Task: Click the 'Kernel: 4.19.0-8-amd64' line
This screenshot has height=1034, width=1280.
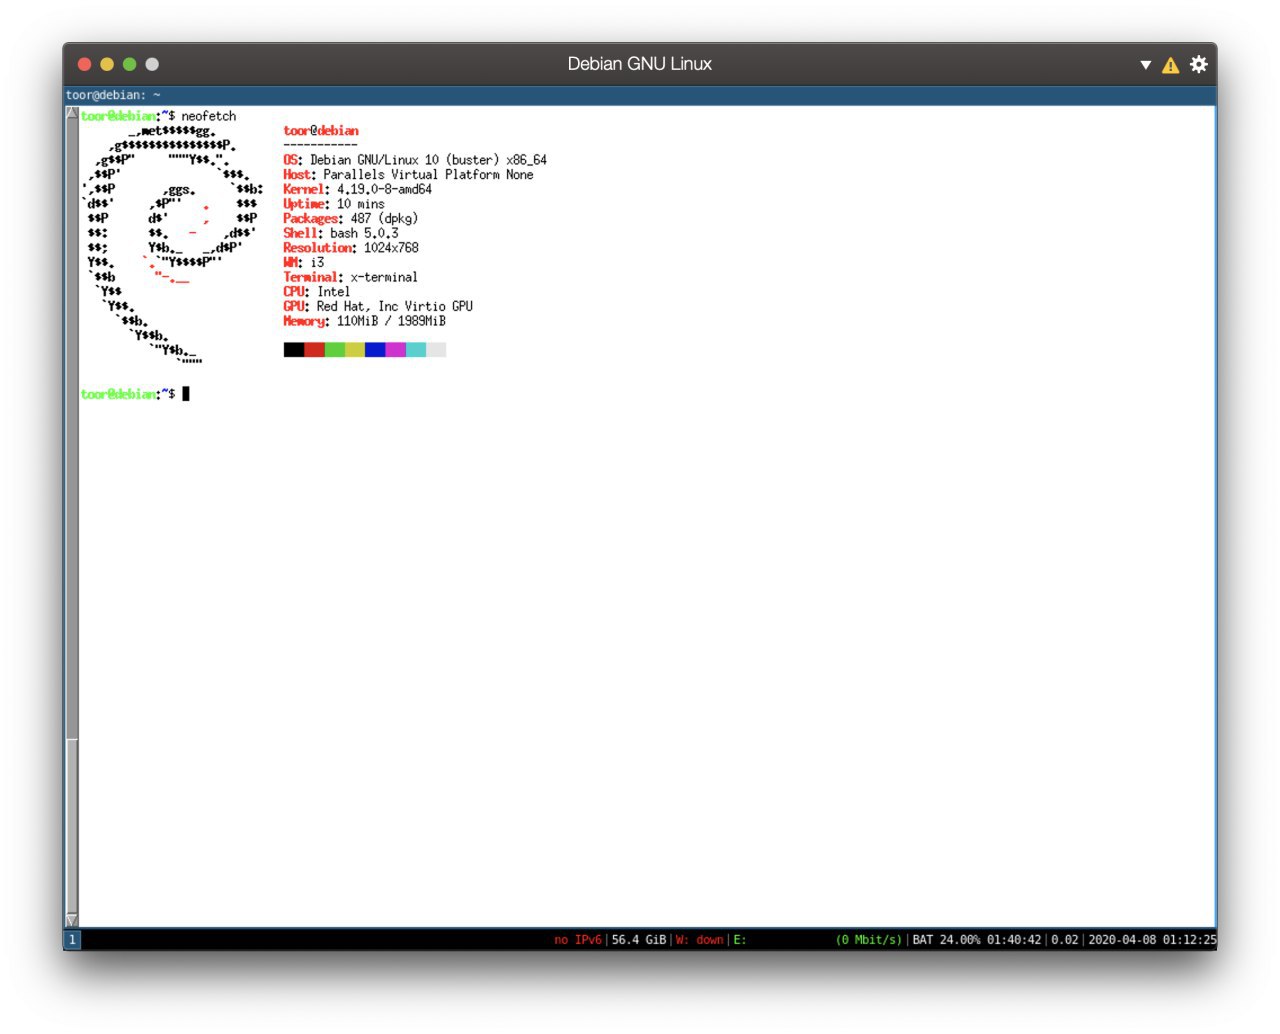Action: point(357,189)
